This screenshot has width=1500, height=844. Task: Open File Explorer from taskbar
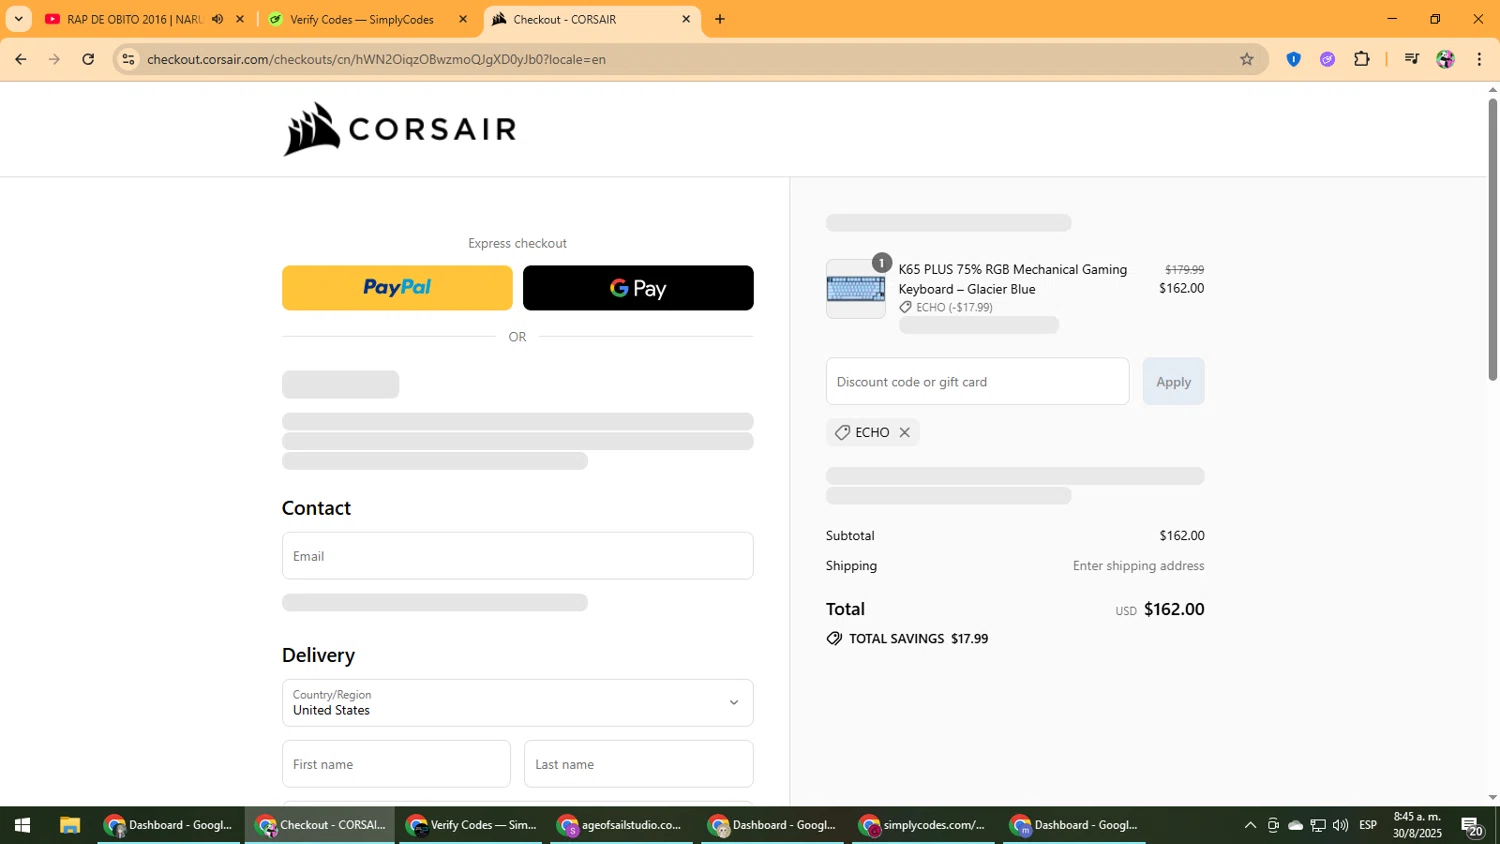pos(69,825)
